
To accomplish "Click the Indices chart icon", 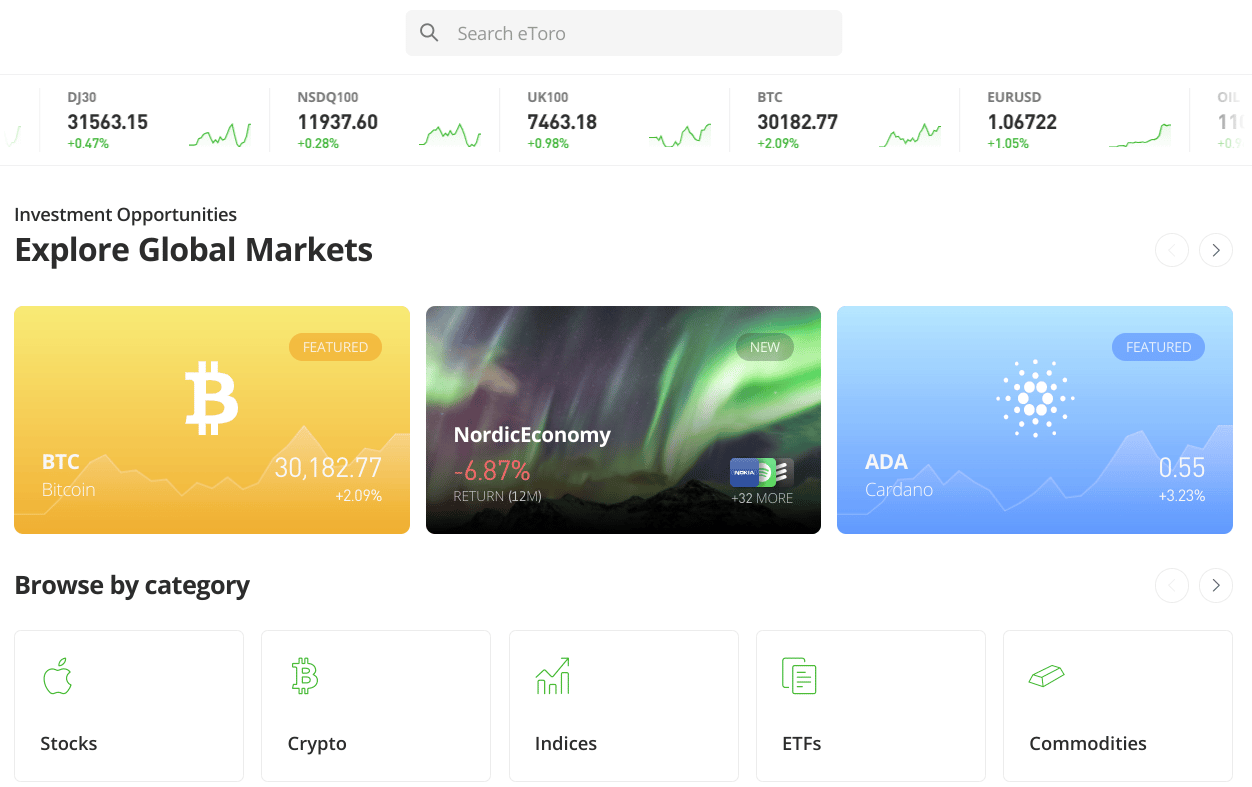I will click(x=553, y=676).
